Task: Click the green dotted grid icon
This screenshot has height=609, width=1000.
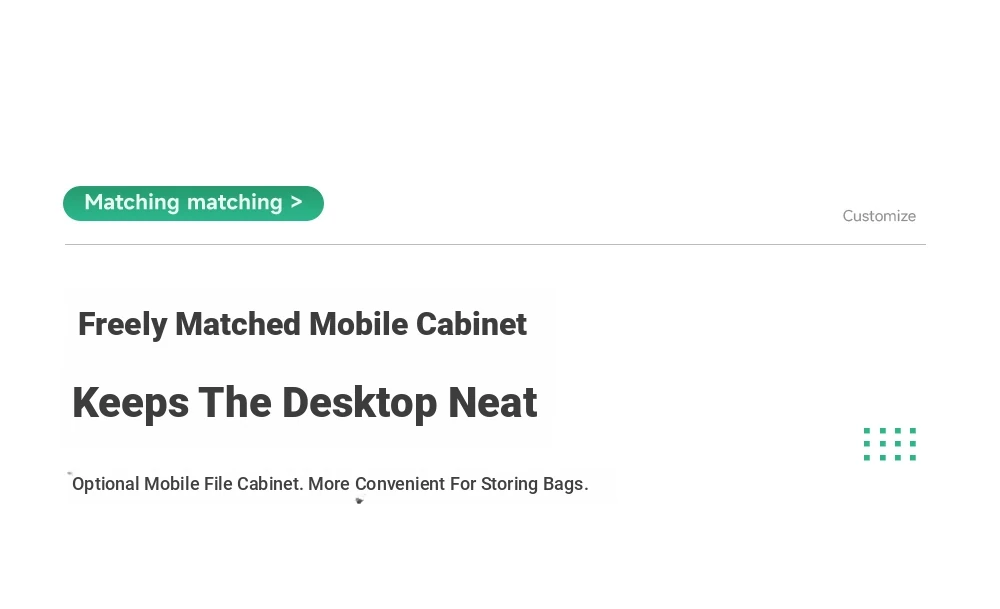Action: pyautogui.click(x=890, y=444)
